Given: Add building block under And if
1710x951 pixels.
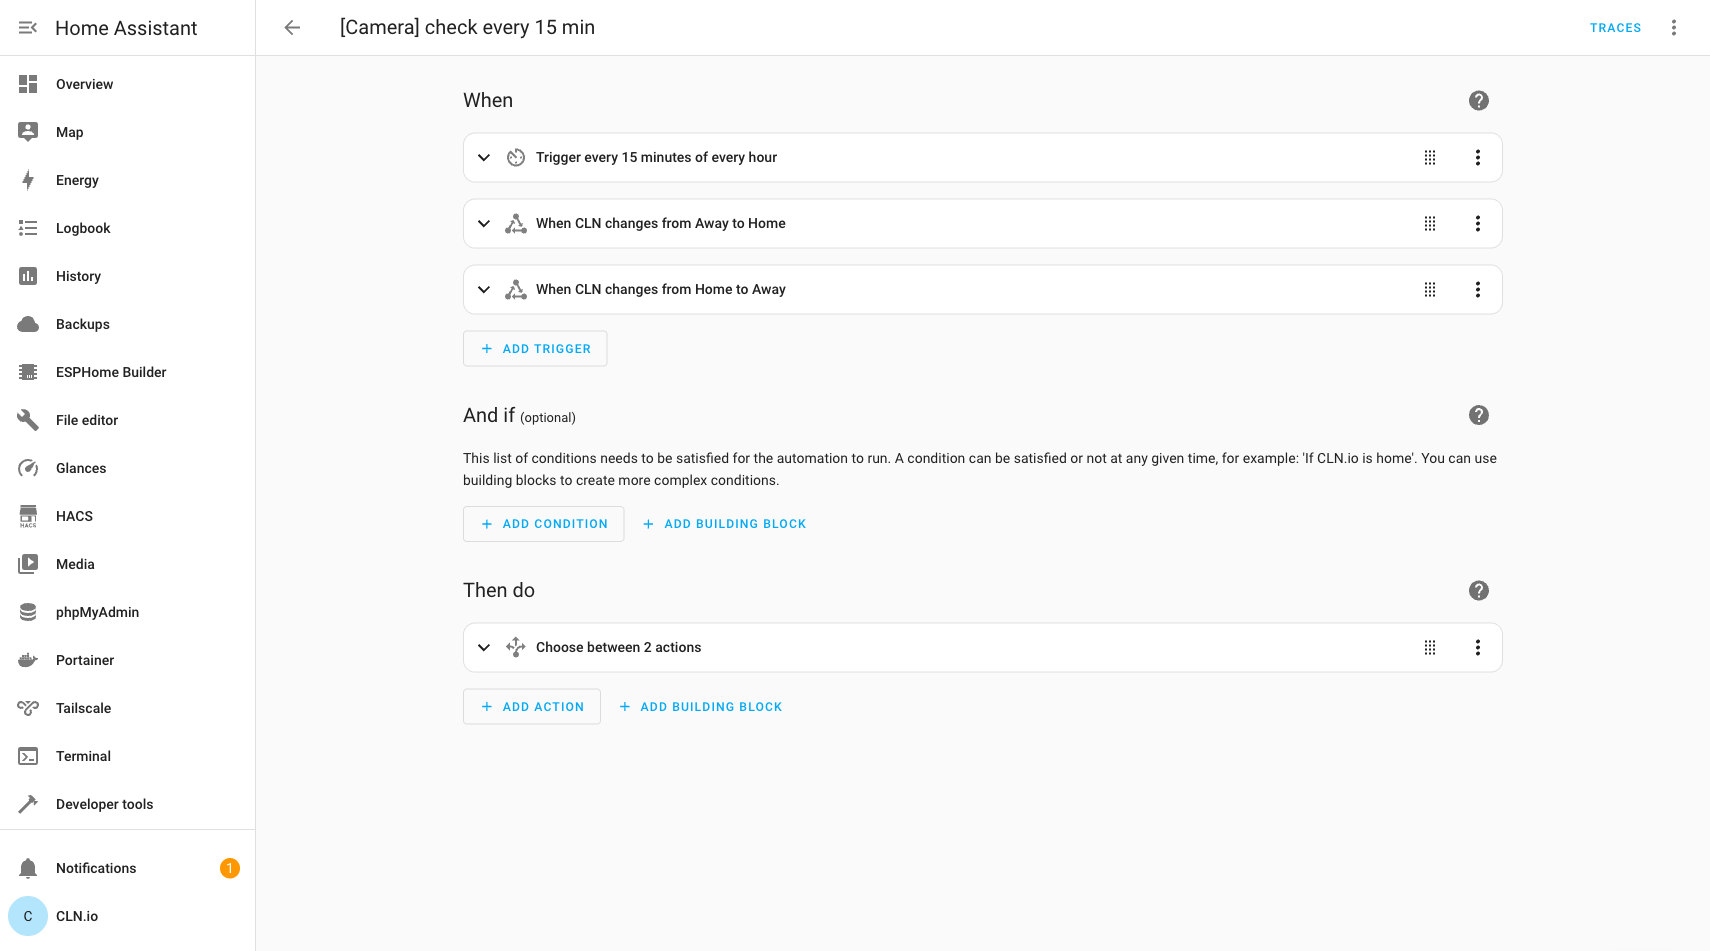Looking at the screenshot, I should 724,524.
